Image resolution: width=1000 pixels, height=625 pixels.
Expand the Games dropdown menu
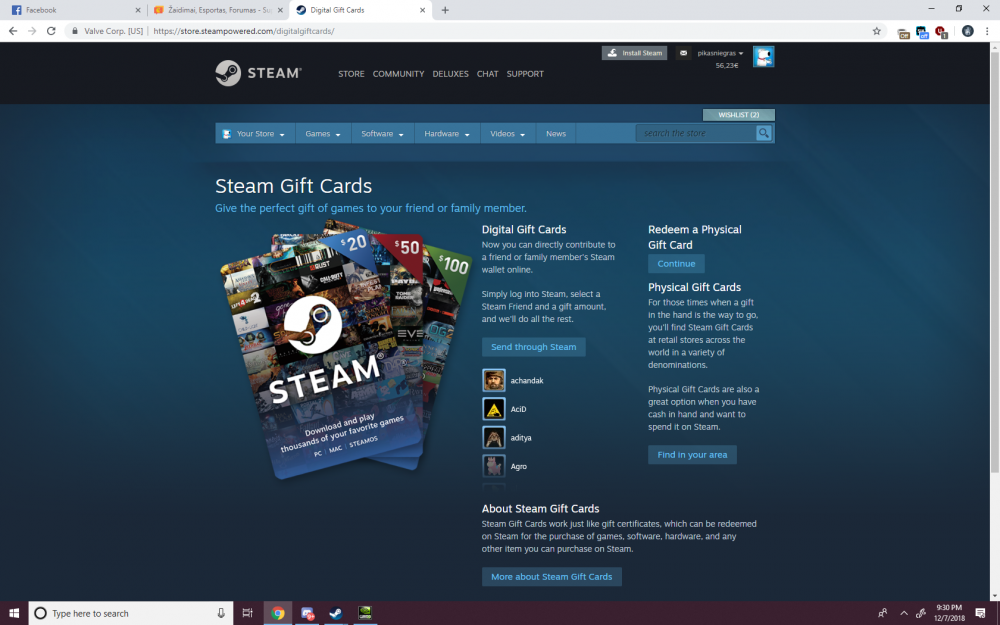[323, 134]
